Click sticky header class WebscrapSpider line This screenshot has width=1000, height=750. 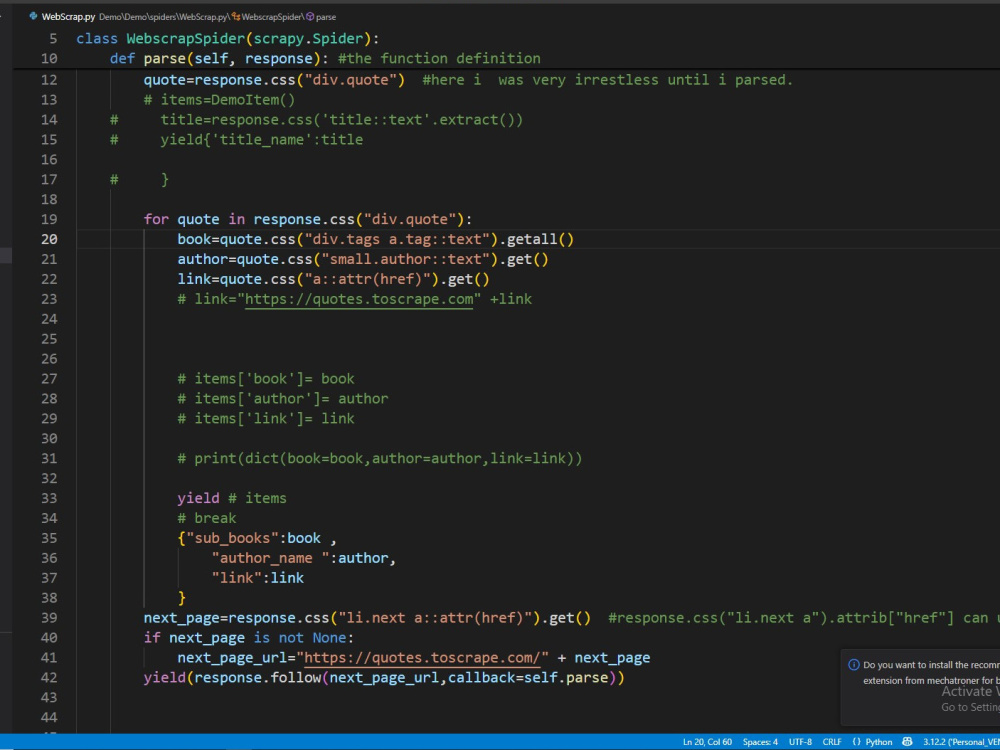(x=228, y=39)
